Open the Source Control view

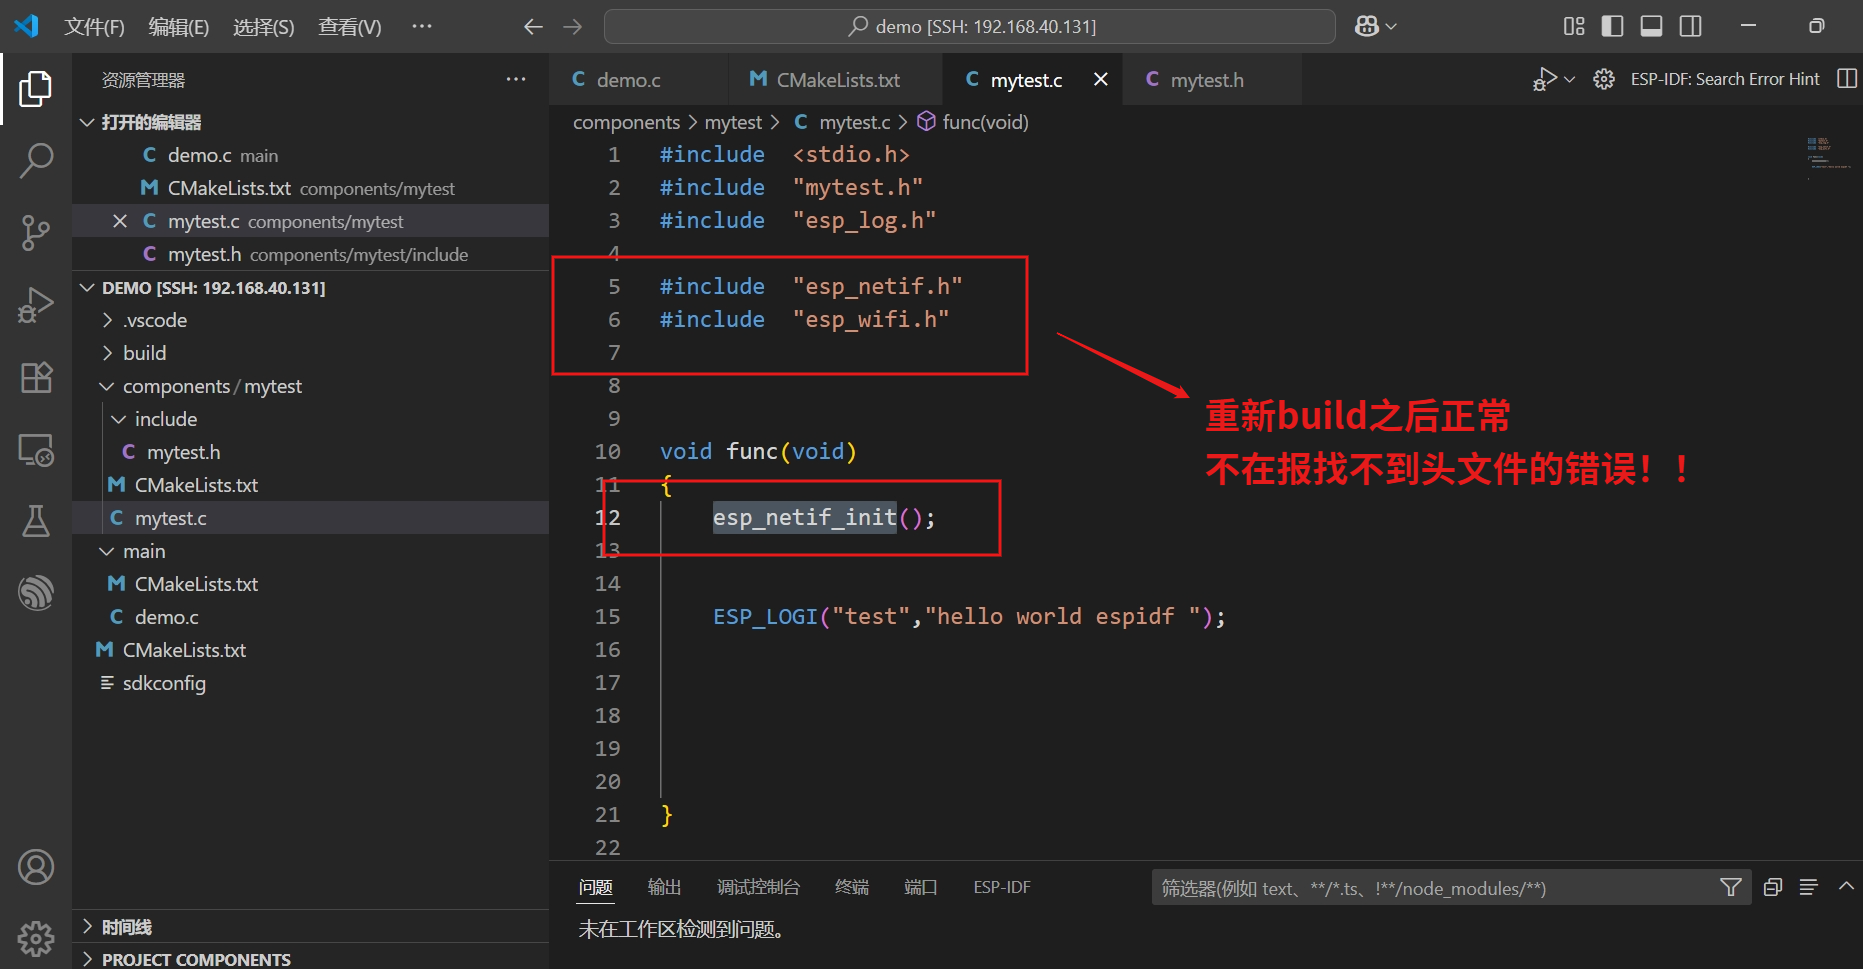click(x=37, y=232)
